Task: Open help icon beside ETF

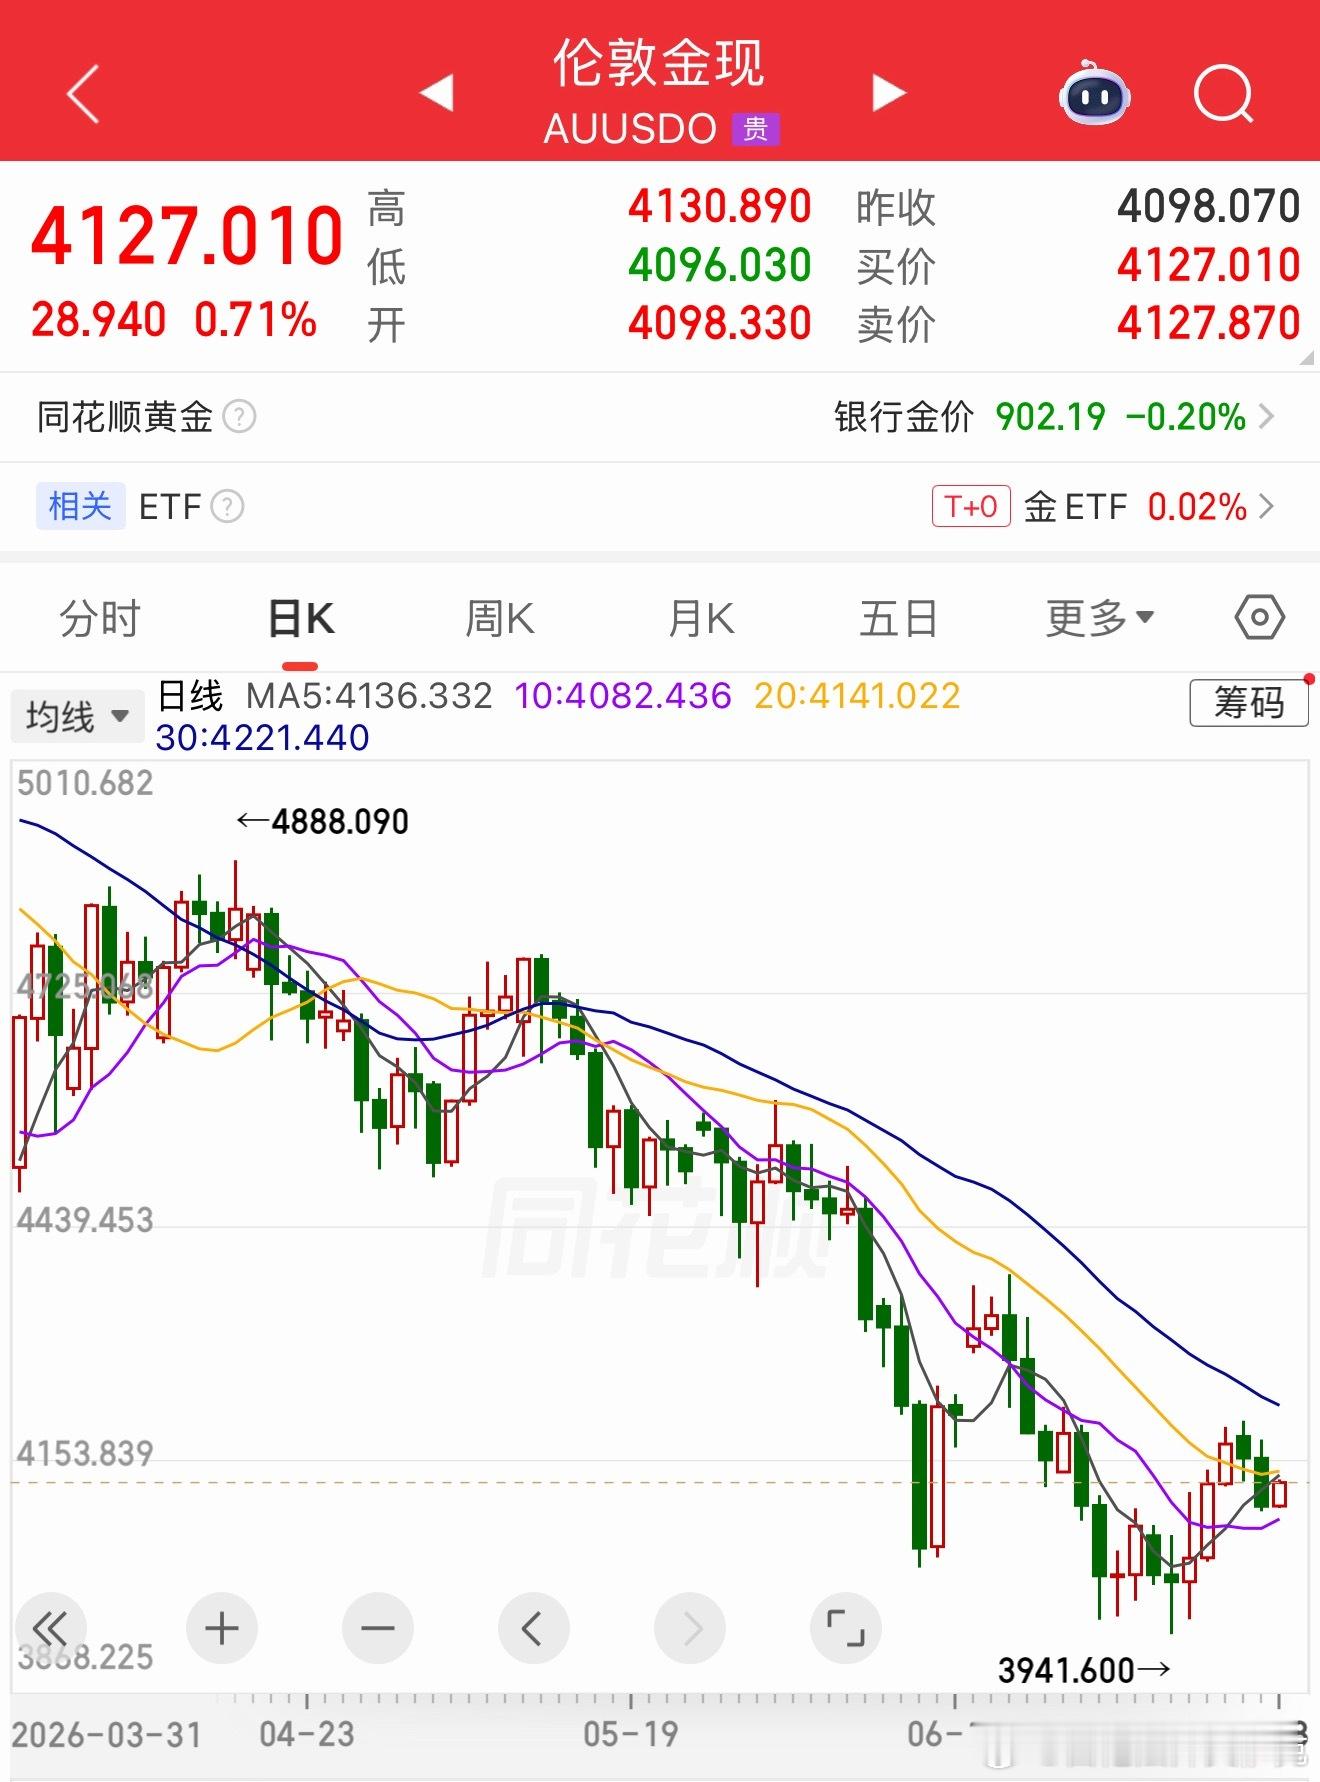Action: [x=227, y=506]
